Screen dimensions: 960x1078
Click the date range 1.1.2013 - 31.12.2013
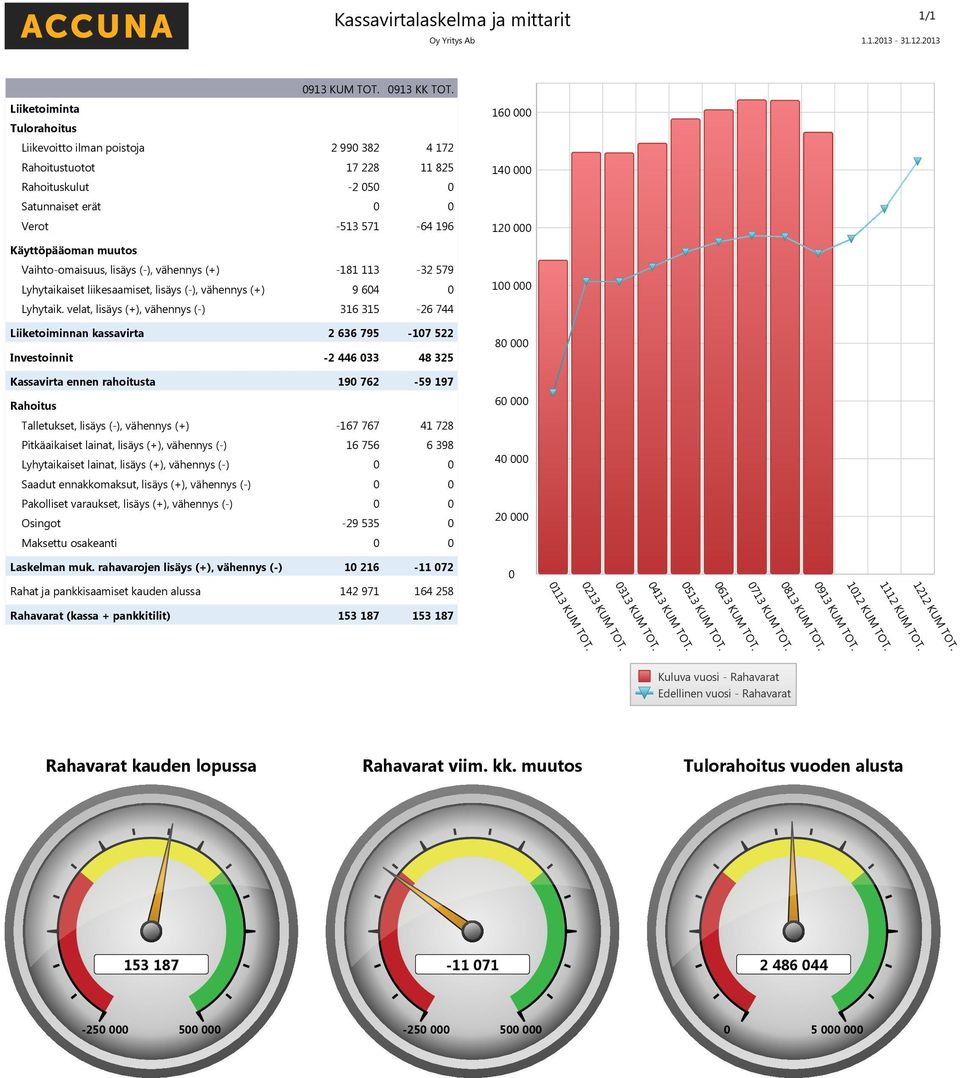[900, 41]
